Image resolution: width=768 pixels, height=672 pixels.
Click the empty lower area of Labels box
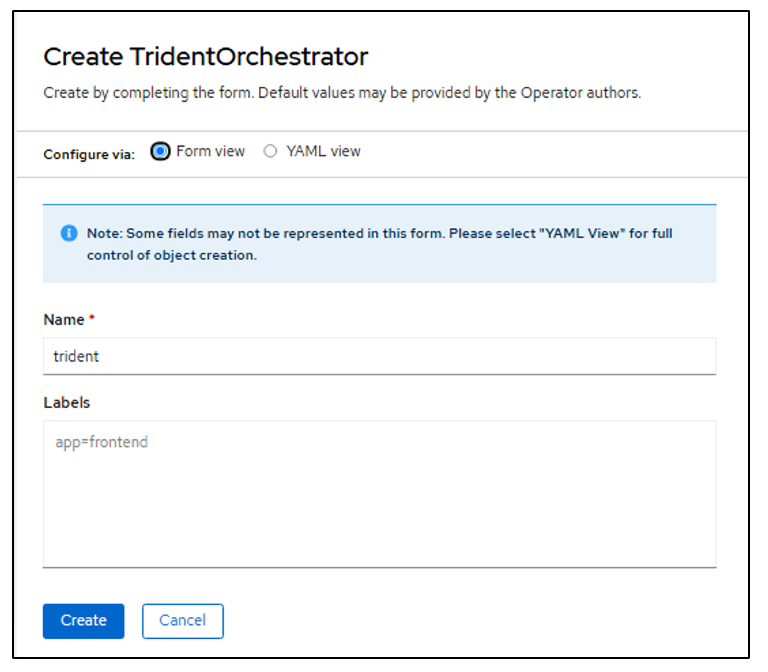click(x=380, y=530)
